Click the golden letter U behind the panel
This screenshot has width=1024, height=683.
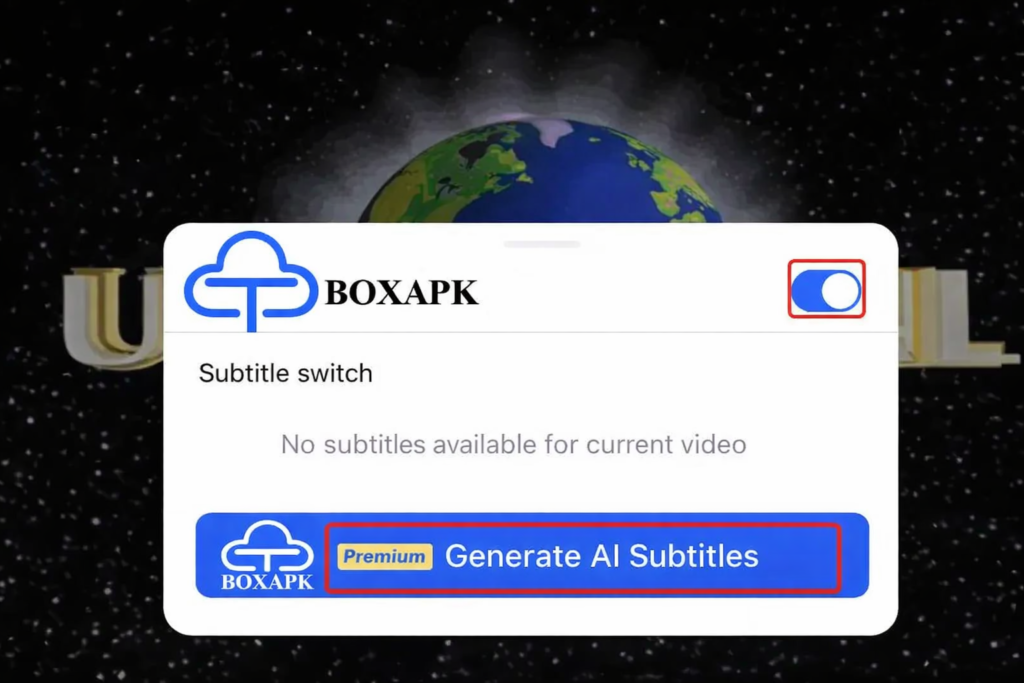tap(112, 315)
